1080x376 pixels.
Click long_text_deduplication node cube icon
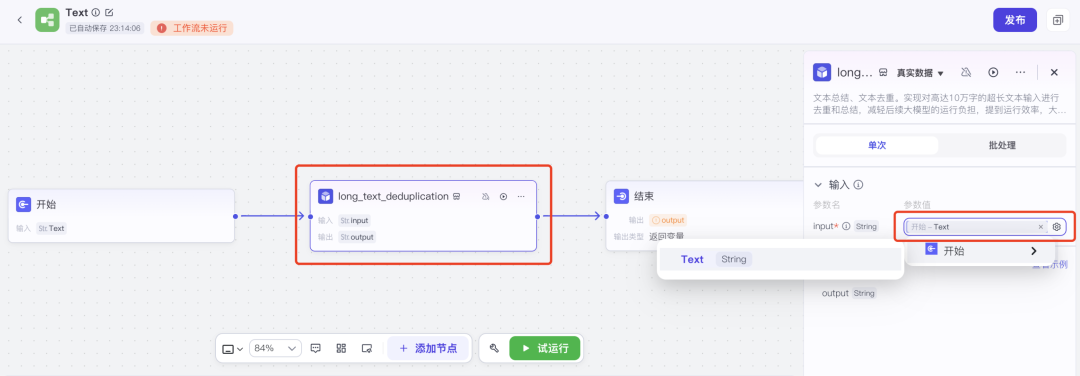(x=325, y=196)
